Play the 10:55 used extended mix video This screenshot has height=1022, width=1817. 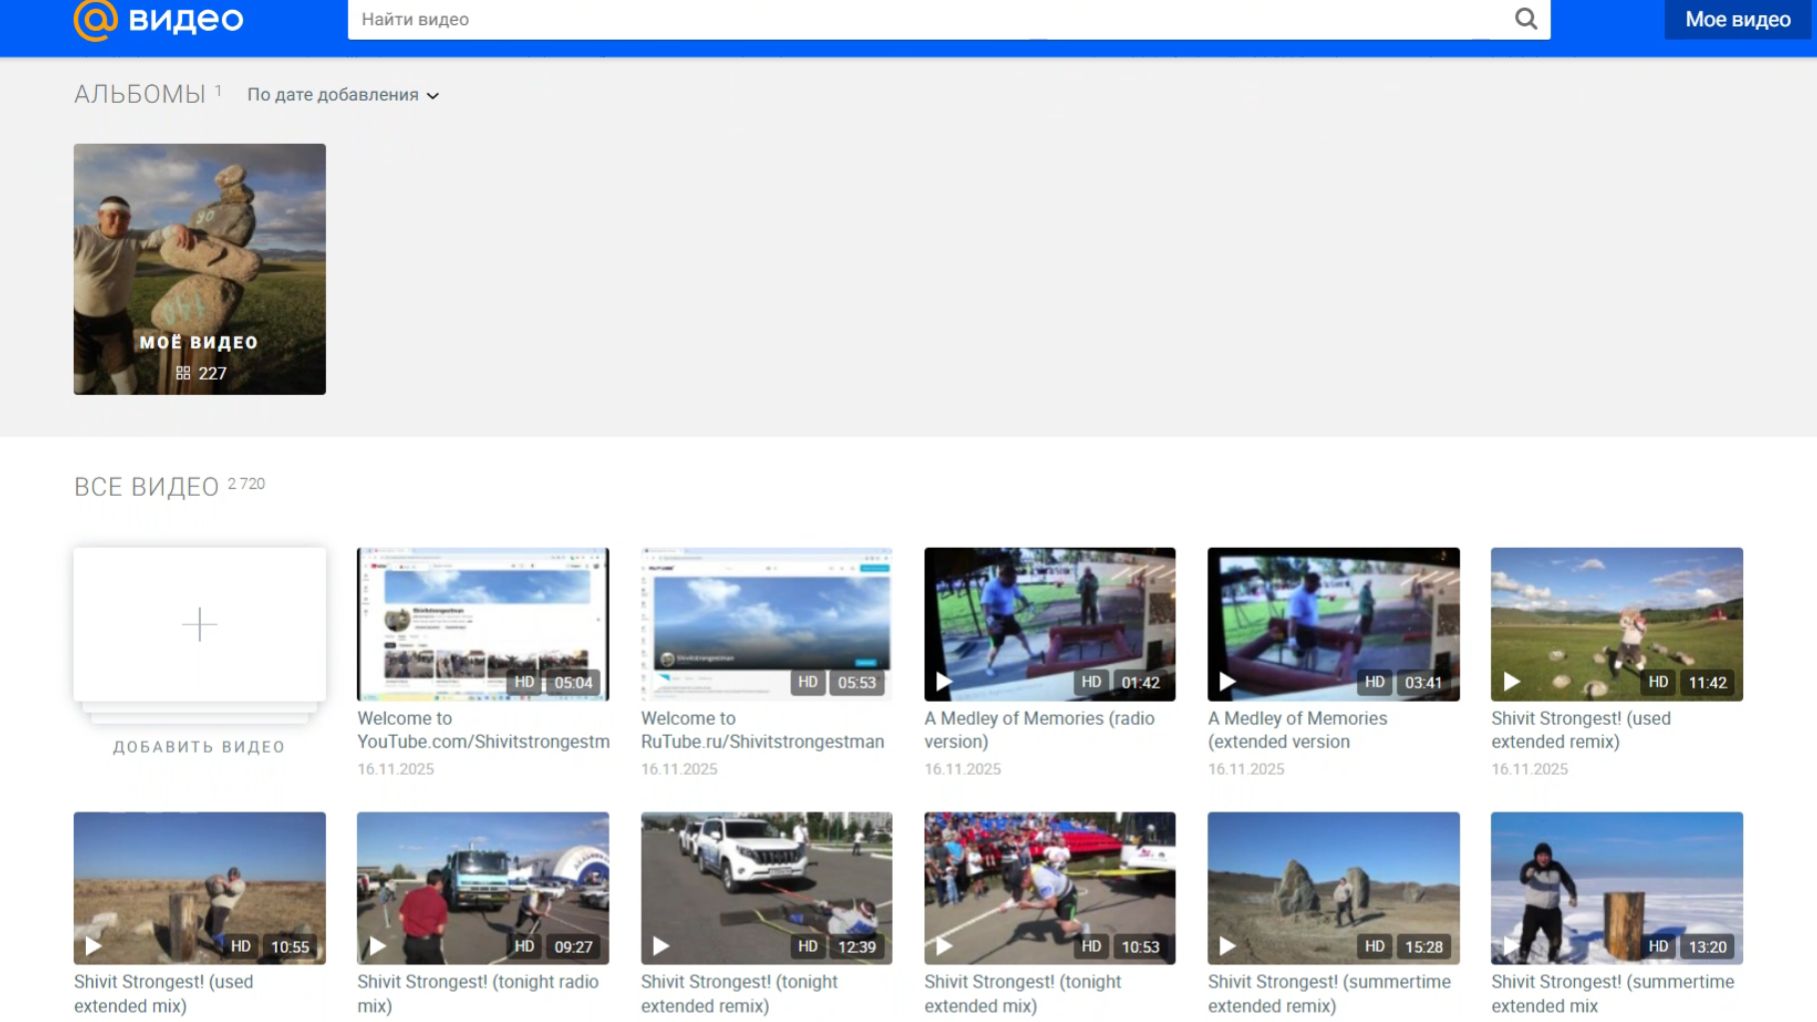click(x=93, y=946)
